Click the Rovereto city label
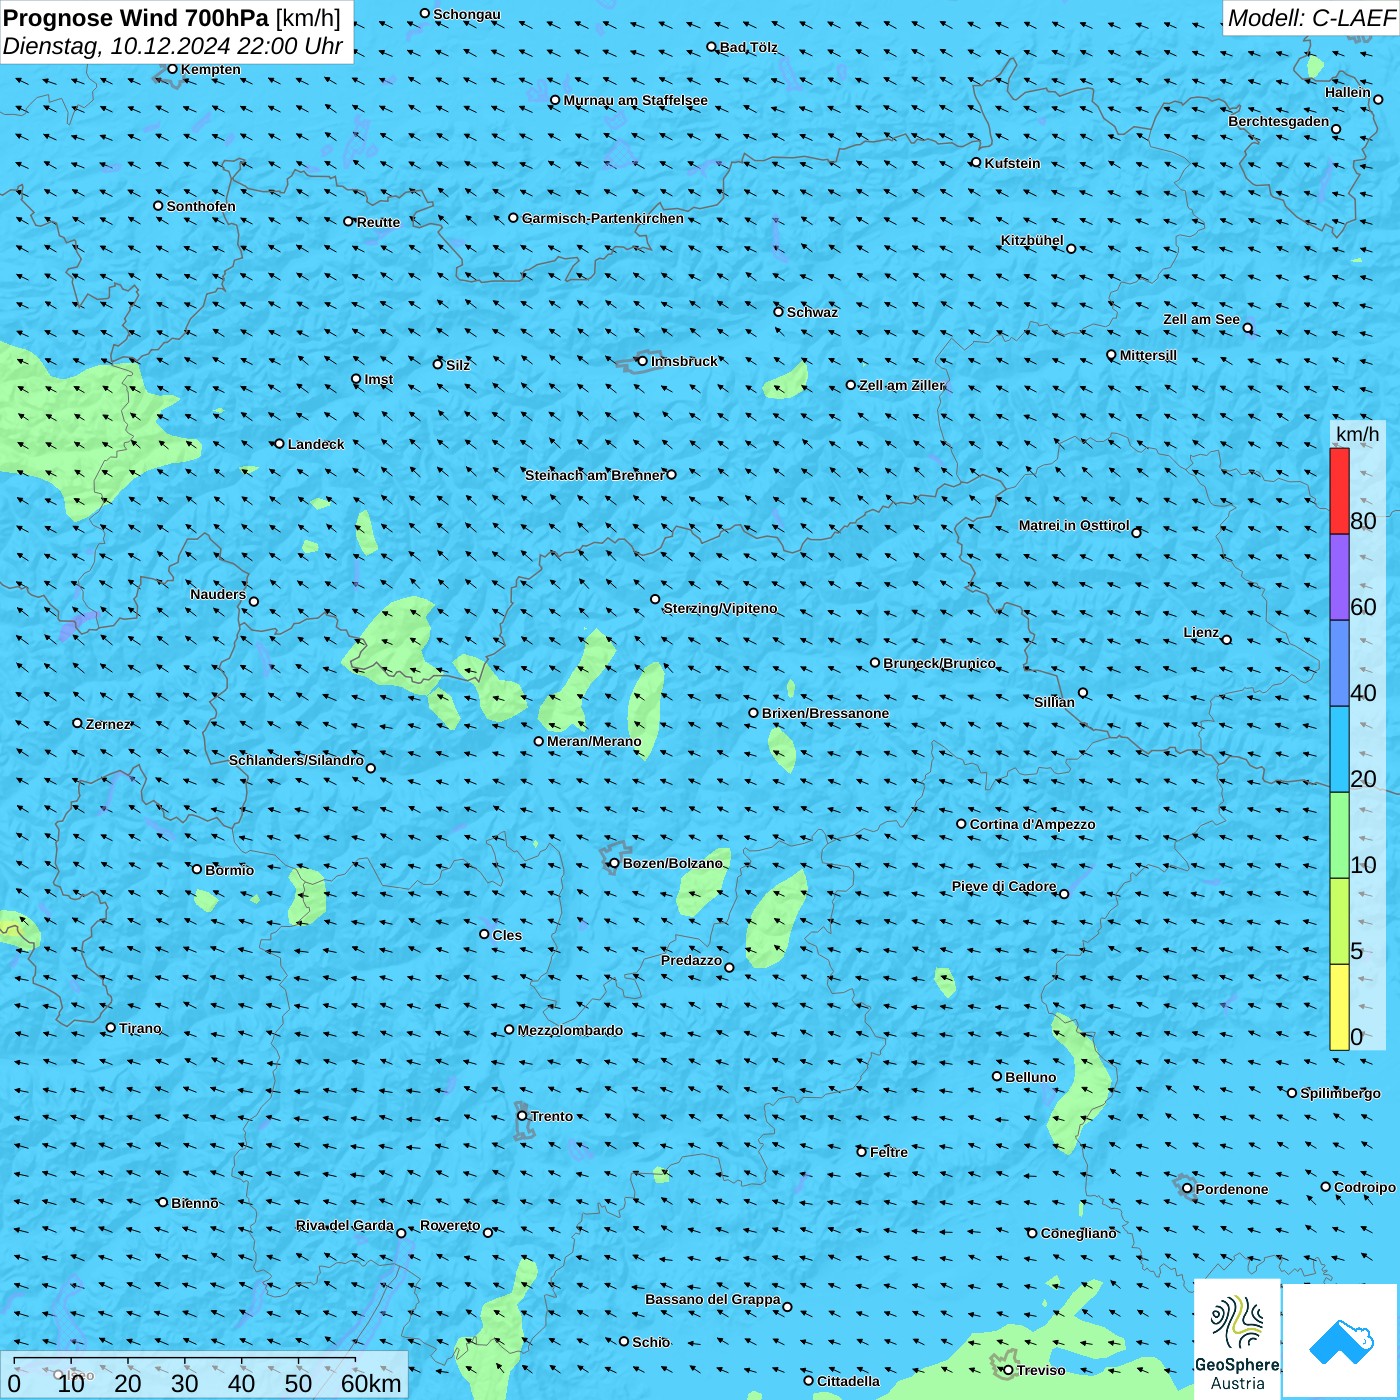This screenshot has height=1400, width=1400. pyautogui.click(x=450, y=1225)
